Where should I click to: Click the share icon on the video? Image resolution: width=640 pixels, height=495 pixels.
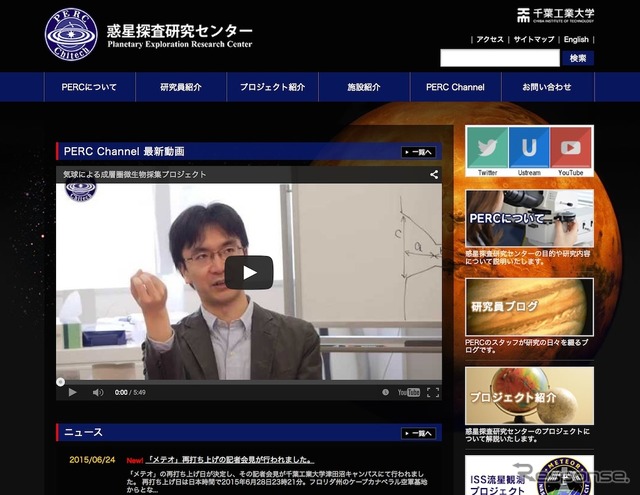pos(434,175)
